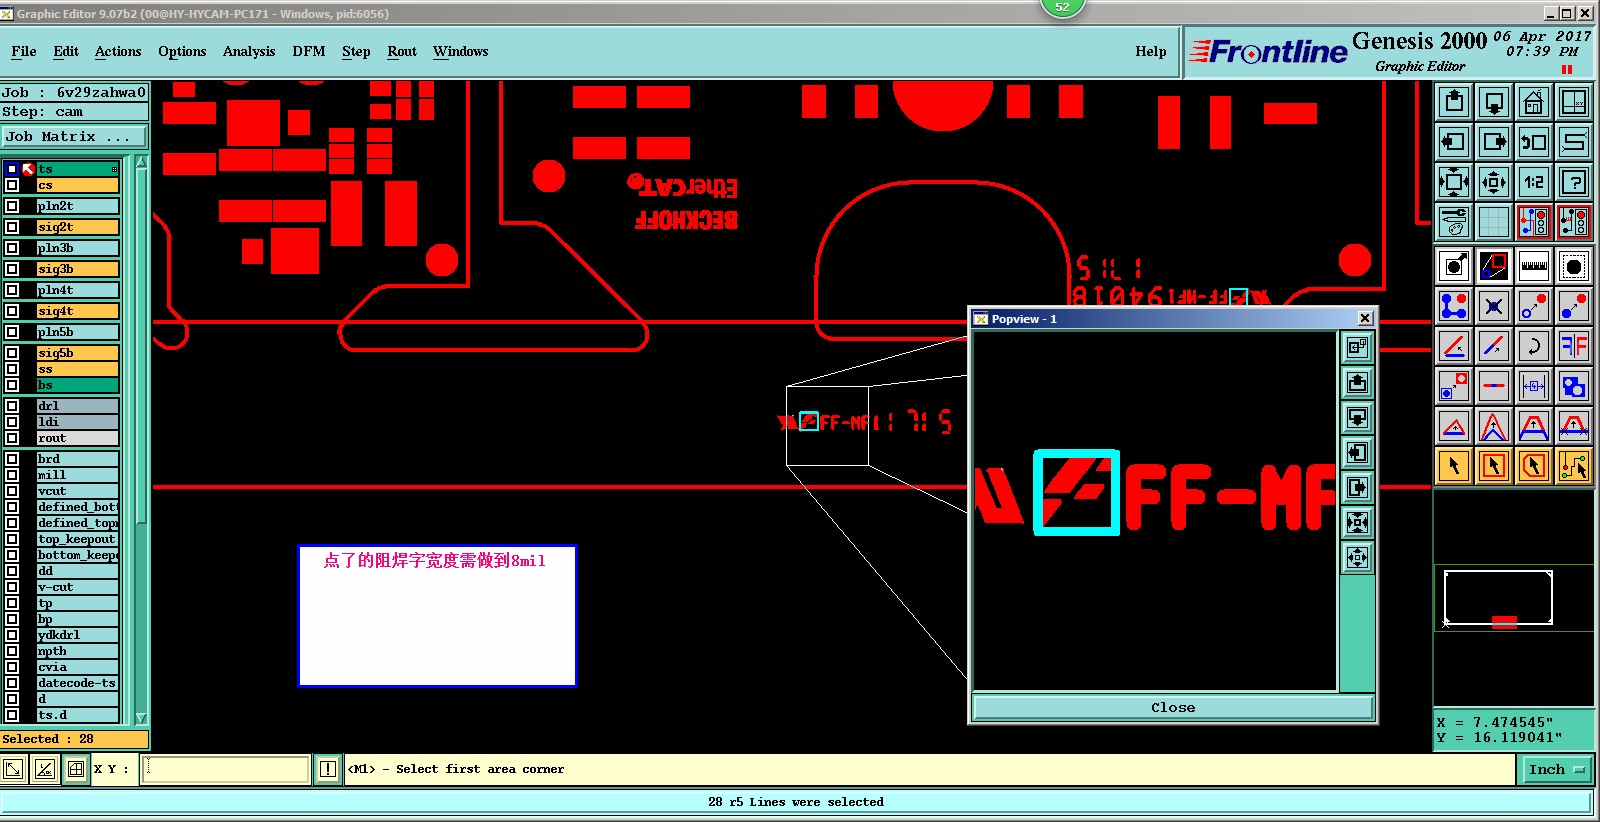Viewport: 1600px width, 822px height.
Task: Toggle the sig2t layer checkbox
Action: [12, 227]
